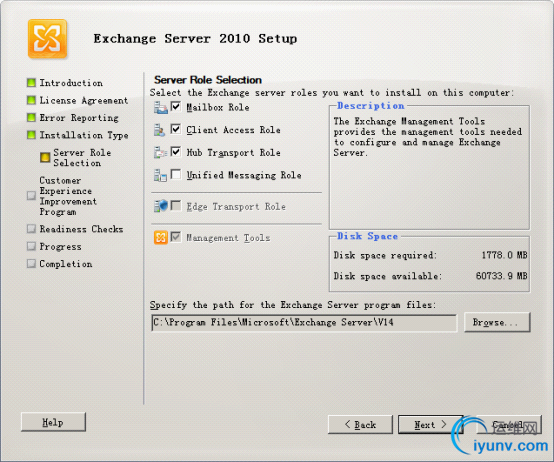Open the Browse... path dialog
The width and height of the screenshot is (554, 462).
click(x=497, y=322)
